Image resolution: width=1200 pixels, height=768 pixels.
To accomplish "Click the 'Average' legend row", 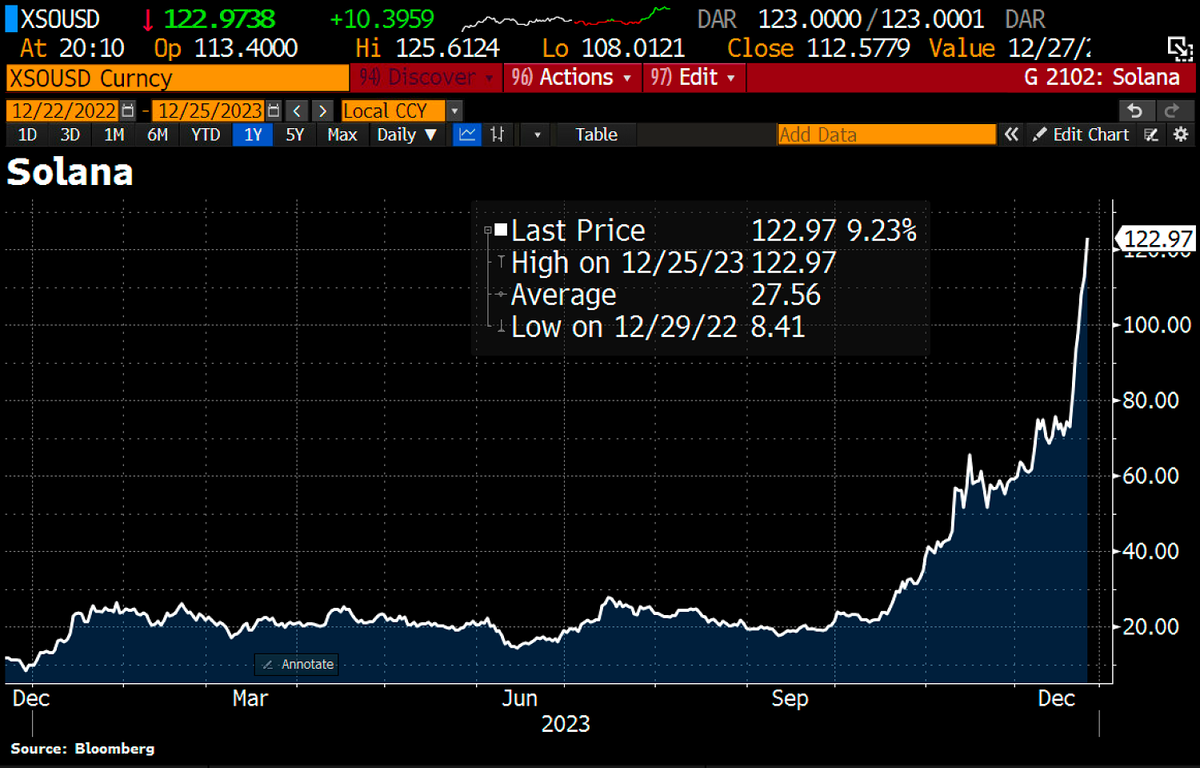I will tap(665, 295).
